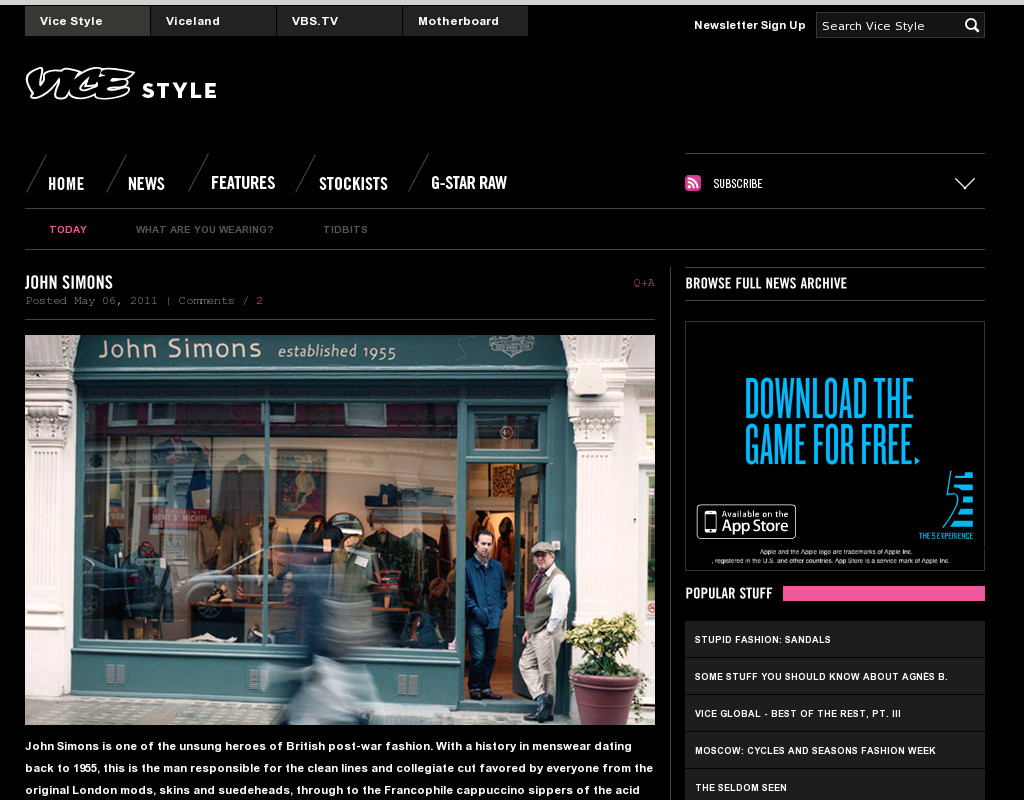Open the Motherboard top tab
This screenshot has height=800, width=1024.
point(465,21)
